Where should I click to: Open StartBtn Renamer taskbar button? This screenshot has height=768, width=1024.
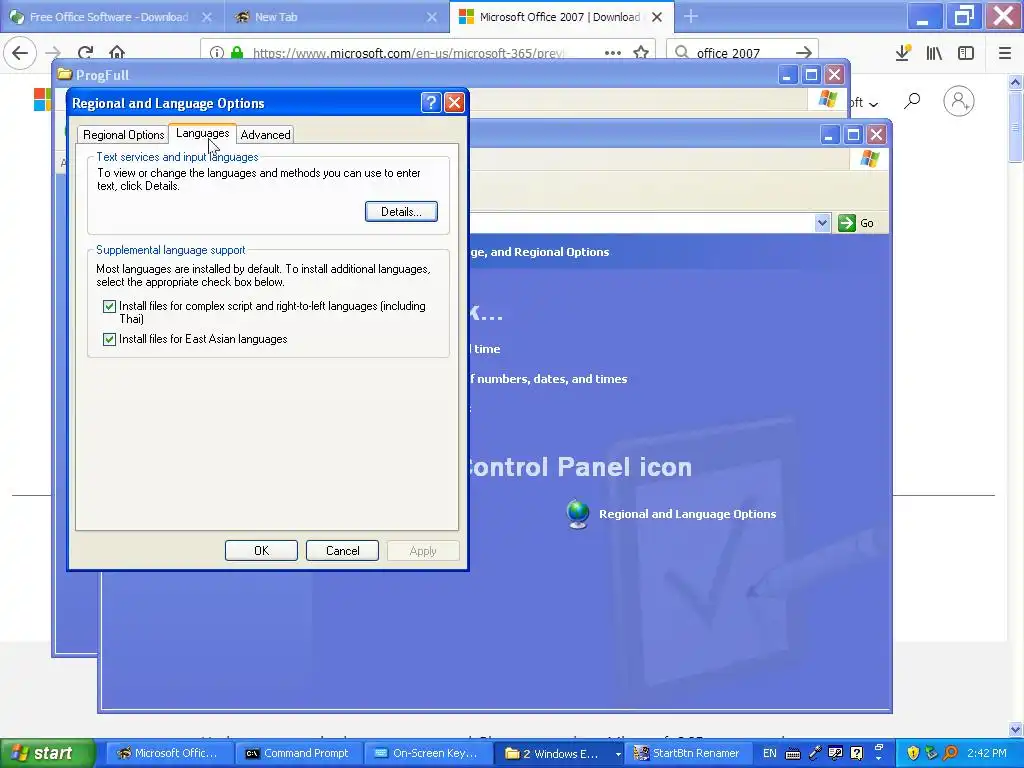[x=686, y=754]
